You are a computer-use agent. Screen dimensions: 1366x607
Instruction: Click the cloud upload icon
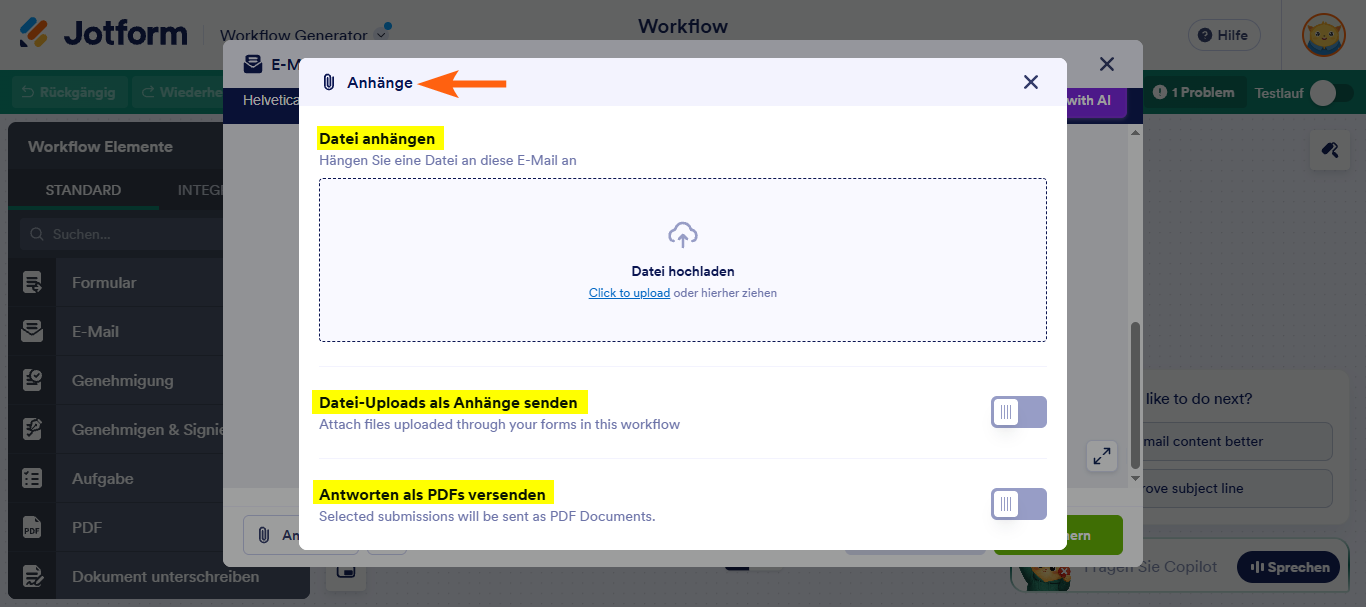pos(683,235)
